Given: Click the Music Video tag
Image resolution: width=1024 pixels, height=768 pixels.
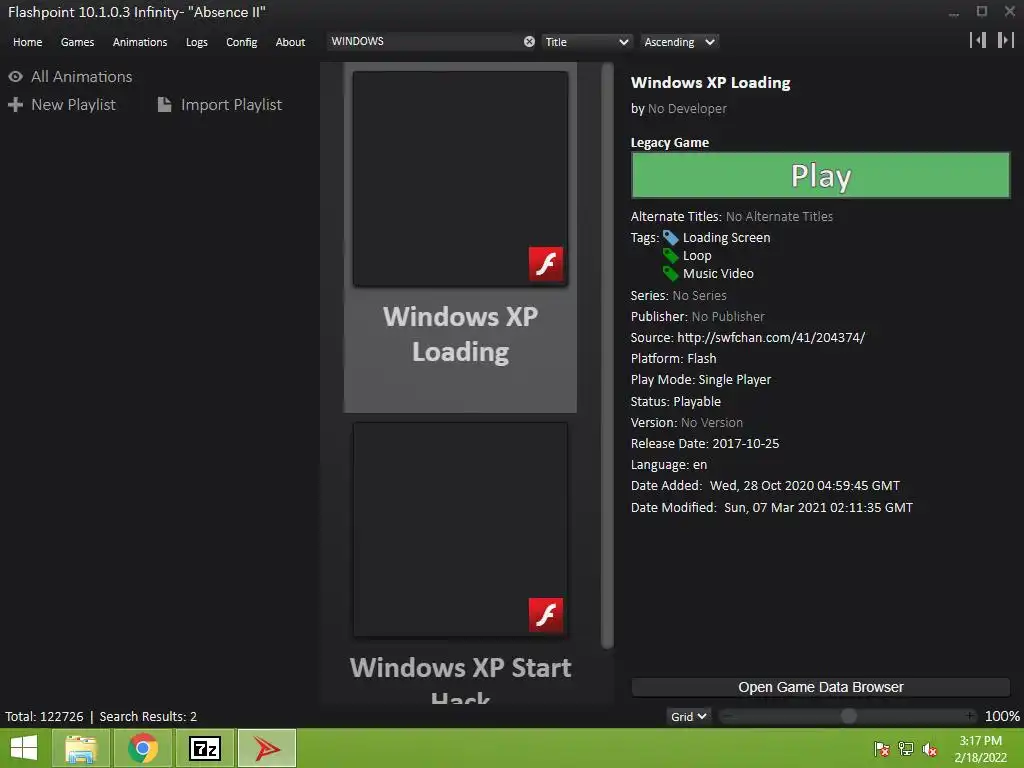Looking at the screenshot, I should (x=718, y=274).
